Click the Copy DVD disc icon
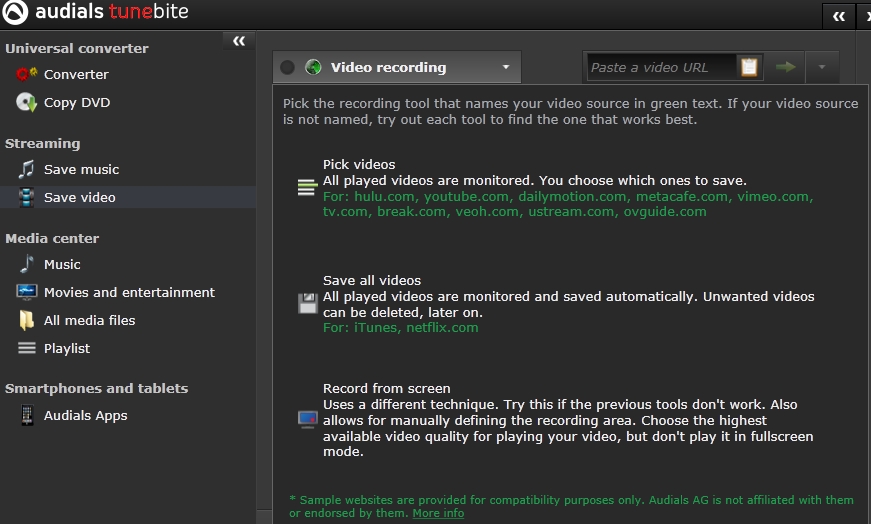This screenshot has height=524, width=871. coord(26,102)
